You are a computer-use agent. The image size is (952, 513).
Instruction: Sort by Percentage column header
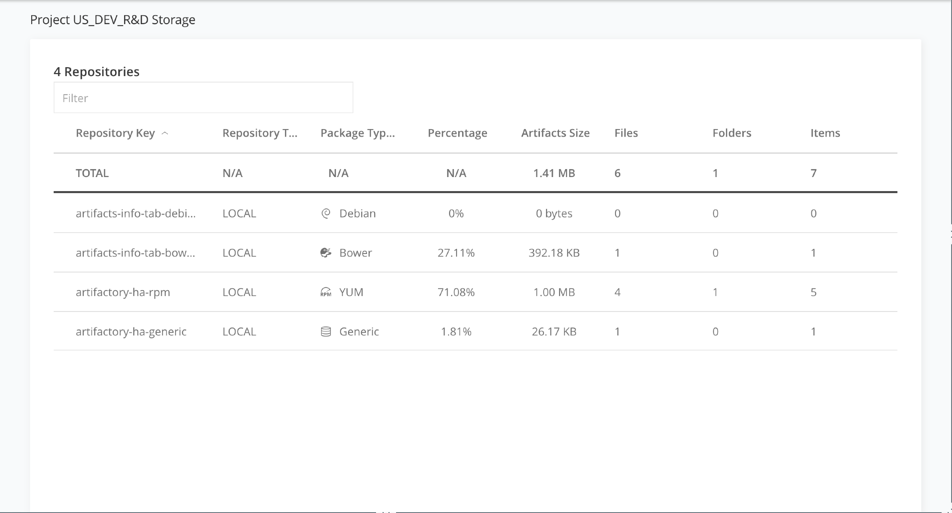457,133
